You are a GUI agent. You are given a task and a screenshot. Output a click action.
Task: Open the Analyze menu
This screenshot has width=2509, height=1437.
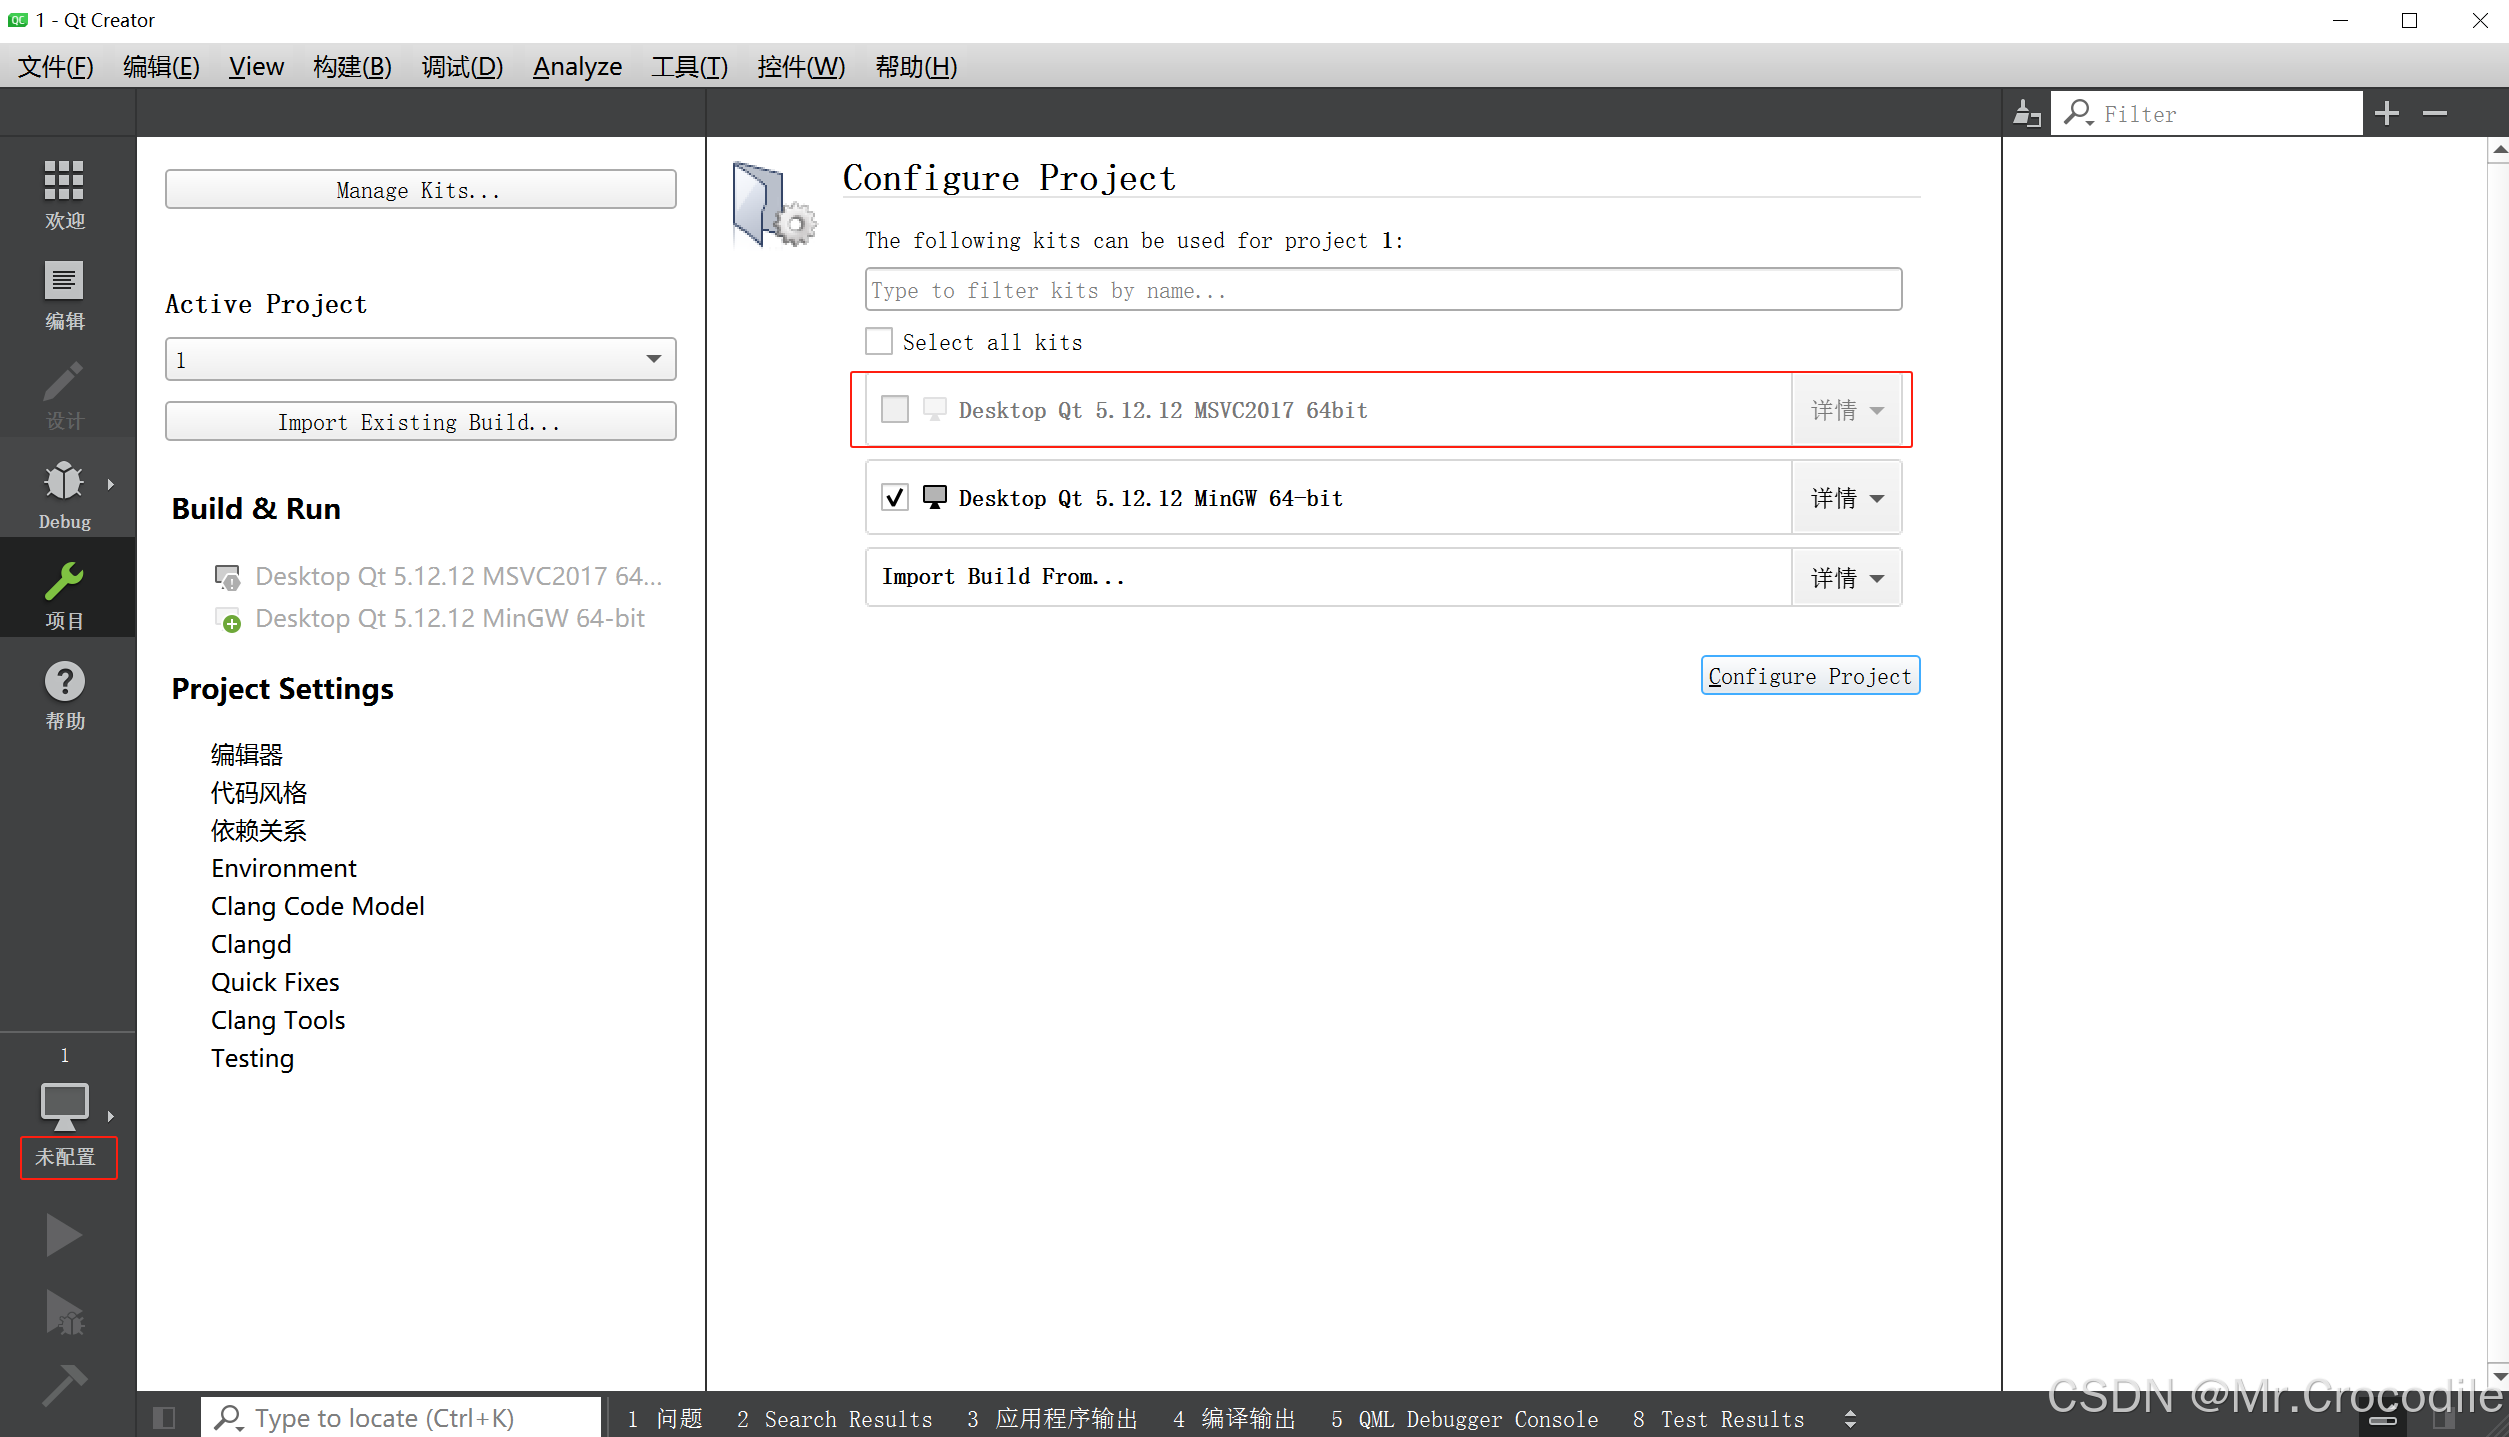point(577,67)
